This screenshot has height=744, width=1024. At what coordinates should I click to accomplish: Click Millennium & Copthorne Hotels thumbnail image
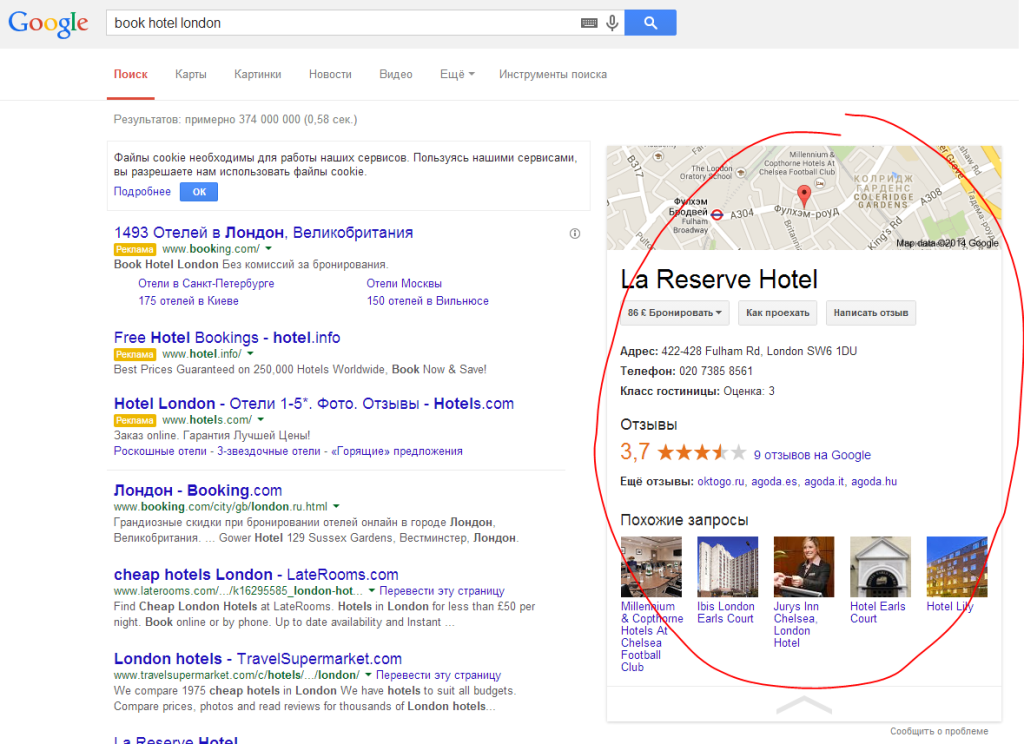(x=651, y=567)
